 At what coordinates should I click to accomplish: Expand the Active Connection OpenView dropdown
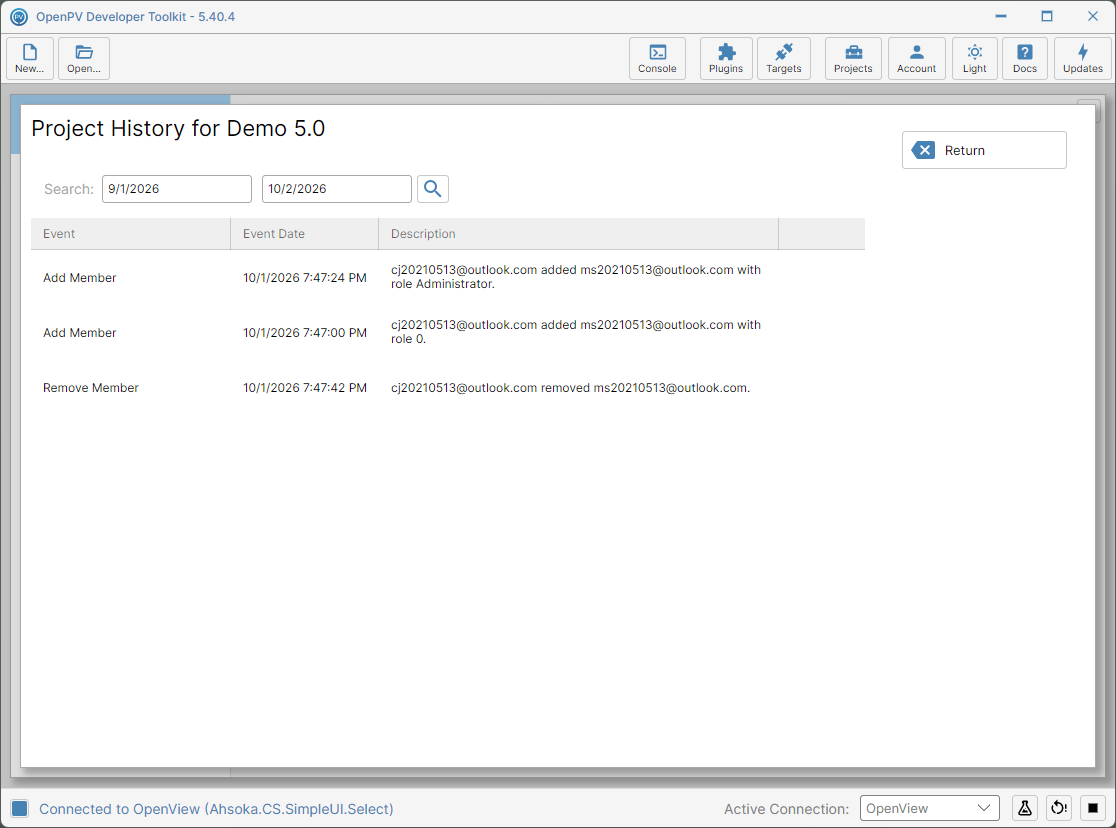930,808
